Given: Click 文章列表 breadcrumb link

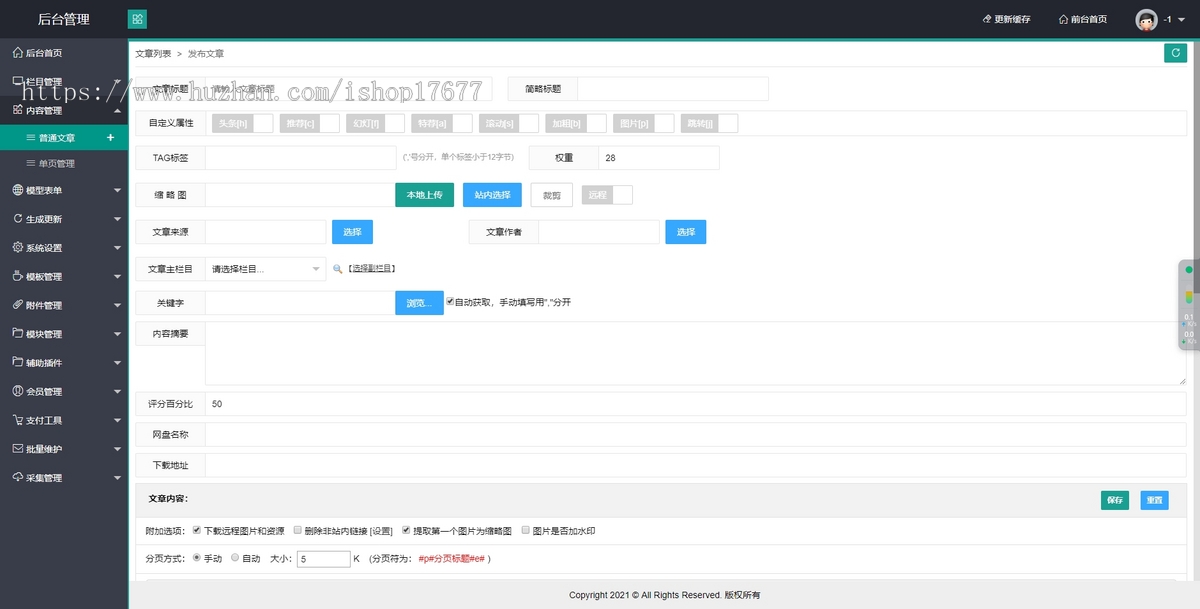Looking at the screenshot, I should 153,53.
